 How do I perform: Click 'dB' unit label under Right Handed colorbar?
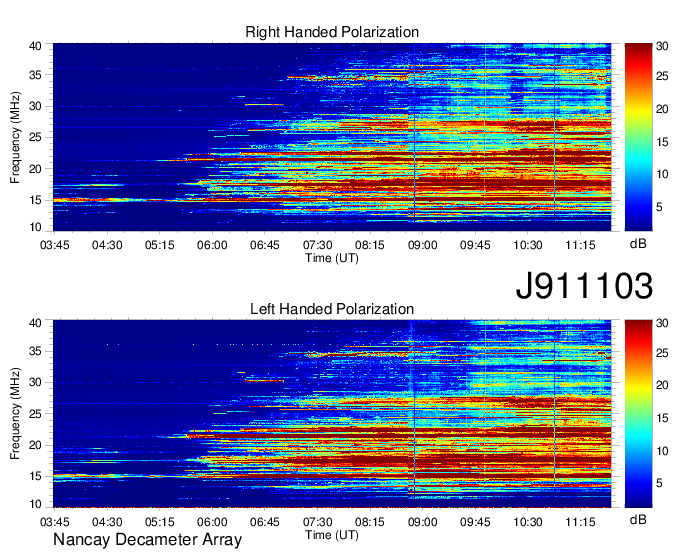638,244
